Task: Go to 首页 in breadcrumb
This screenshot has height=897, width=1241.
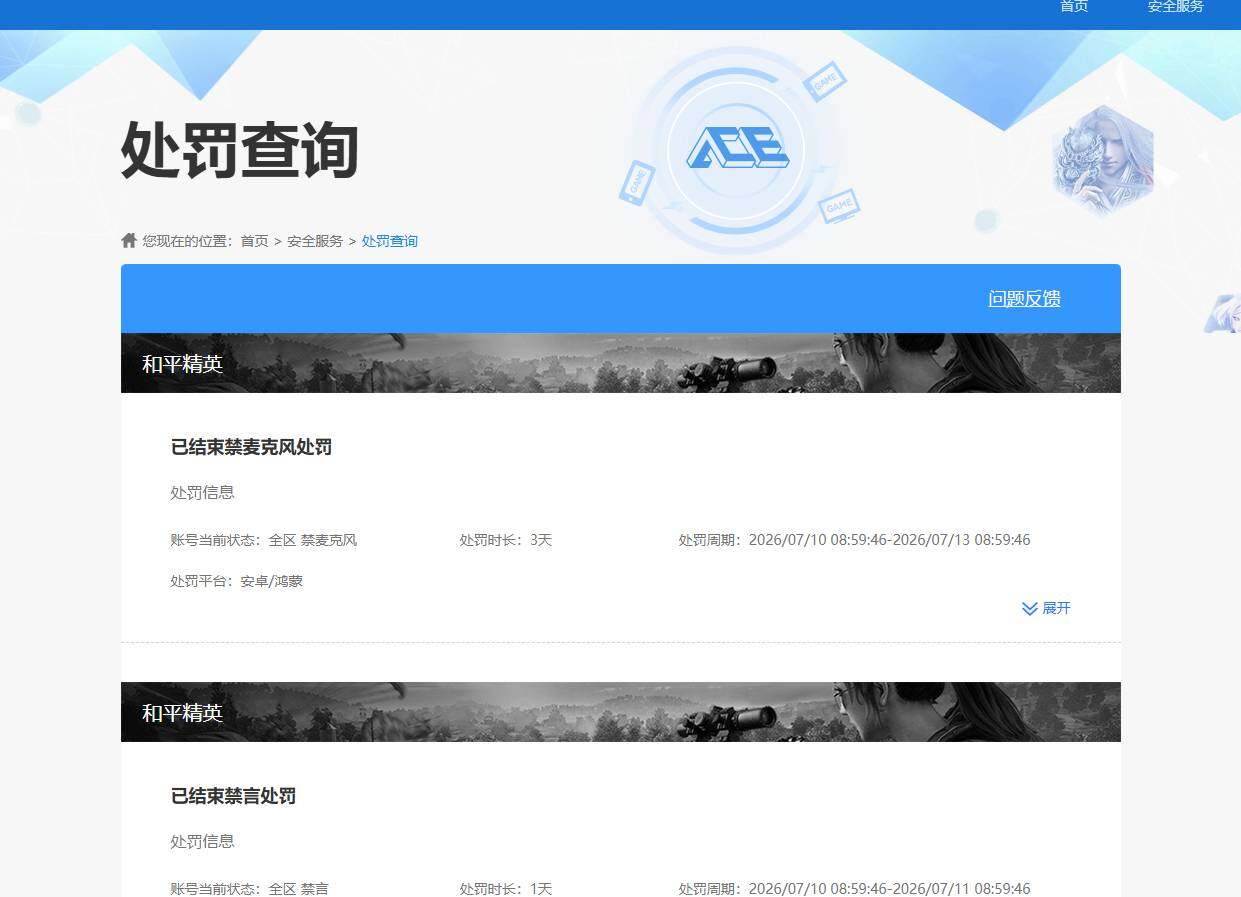Action: click(254, 241)
